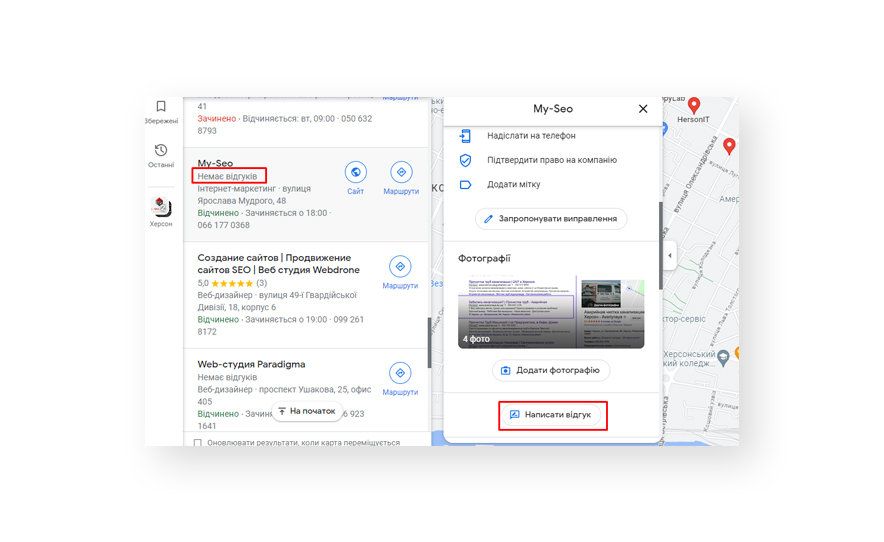Screen dimensions: 884x542
Task: Get Маршрути directions for My-Seo
Action: (400, 172)
